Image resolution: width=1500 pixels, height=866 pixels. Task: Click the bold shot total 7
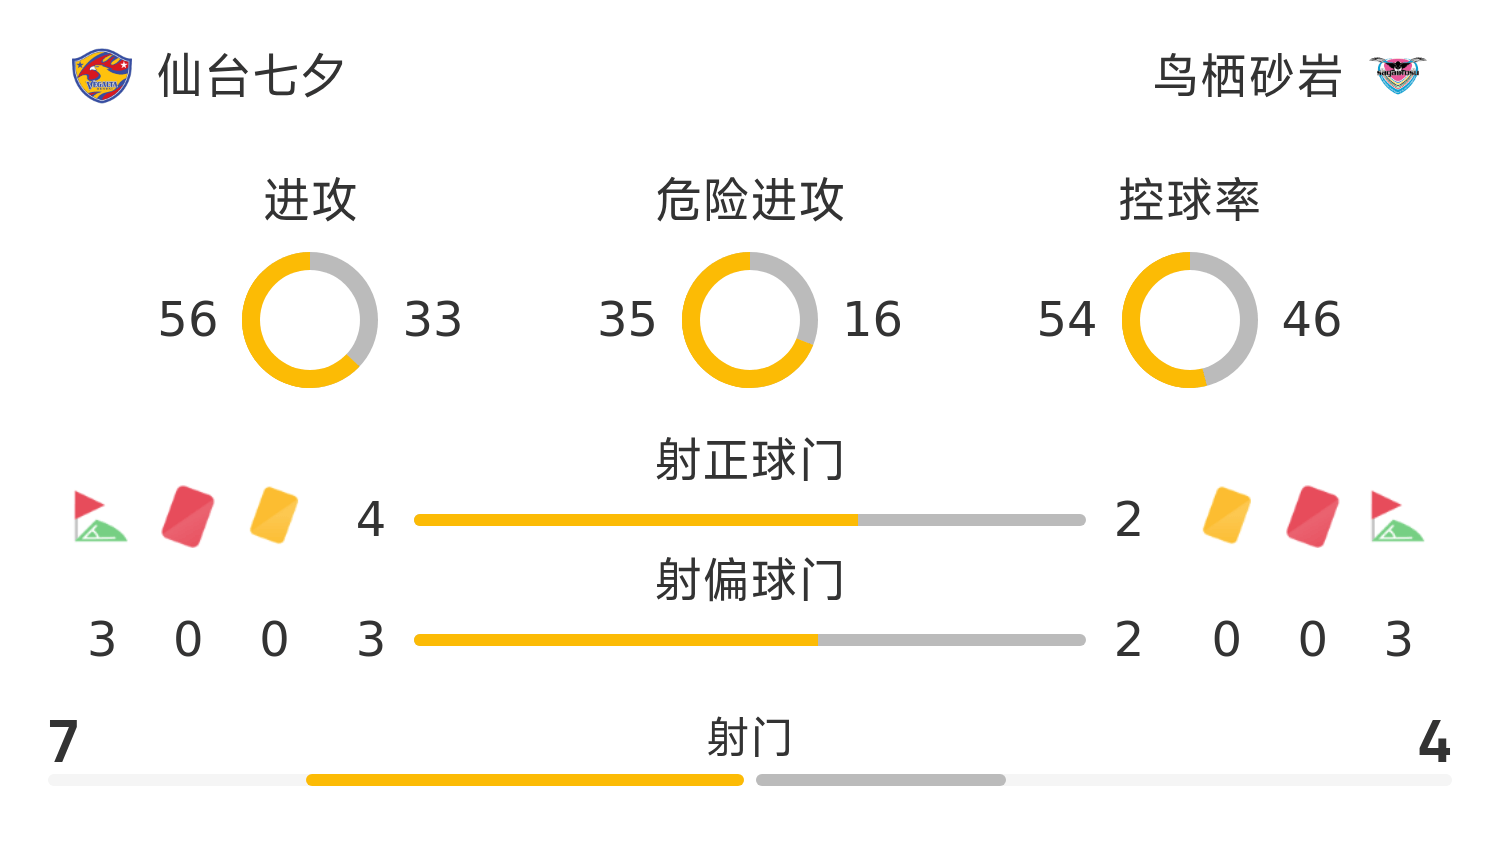pos(63,742)
